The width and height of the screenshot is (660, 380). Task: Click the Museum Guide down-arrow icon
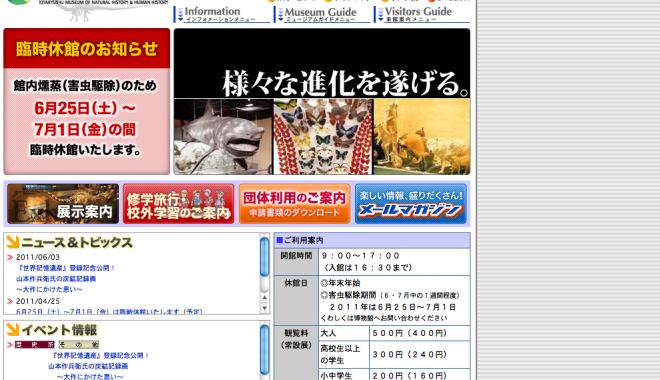(280, 15)
